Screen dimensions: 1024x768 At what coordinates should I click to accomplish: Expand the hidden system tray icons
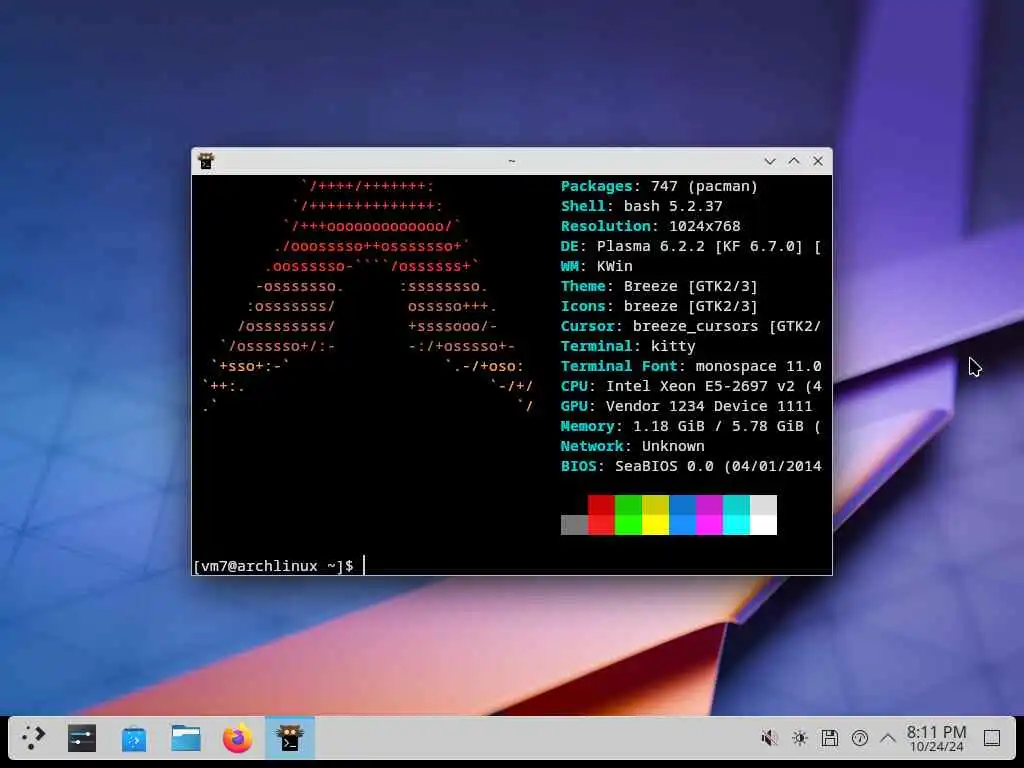(888, 739)
